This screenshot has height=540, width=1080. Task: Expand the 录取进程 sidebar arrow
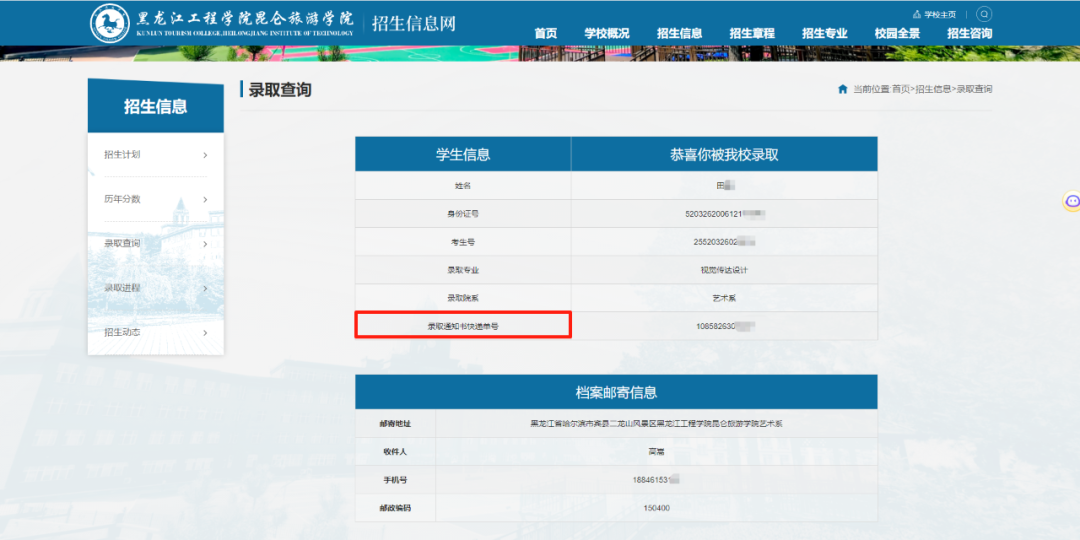pyautogui.click(x=205, y=288)
